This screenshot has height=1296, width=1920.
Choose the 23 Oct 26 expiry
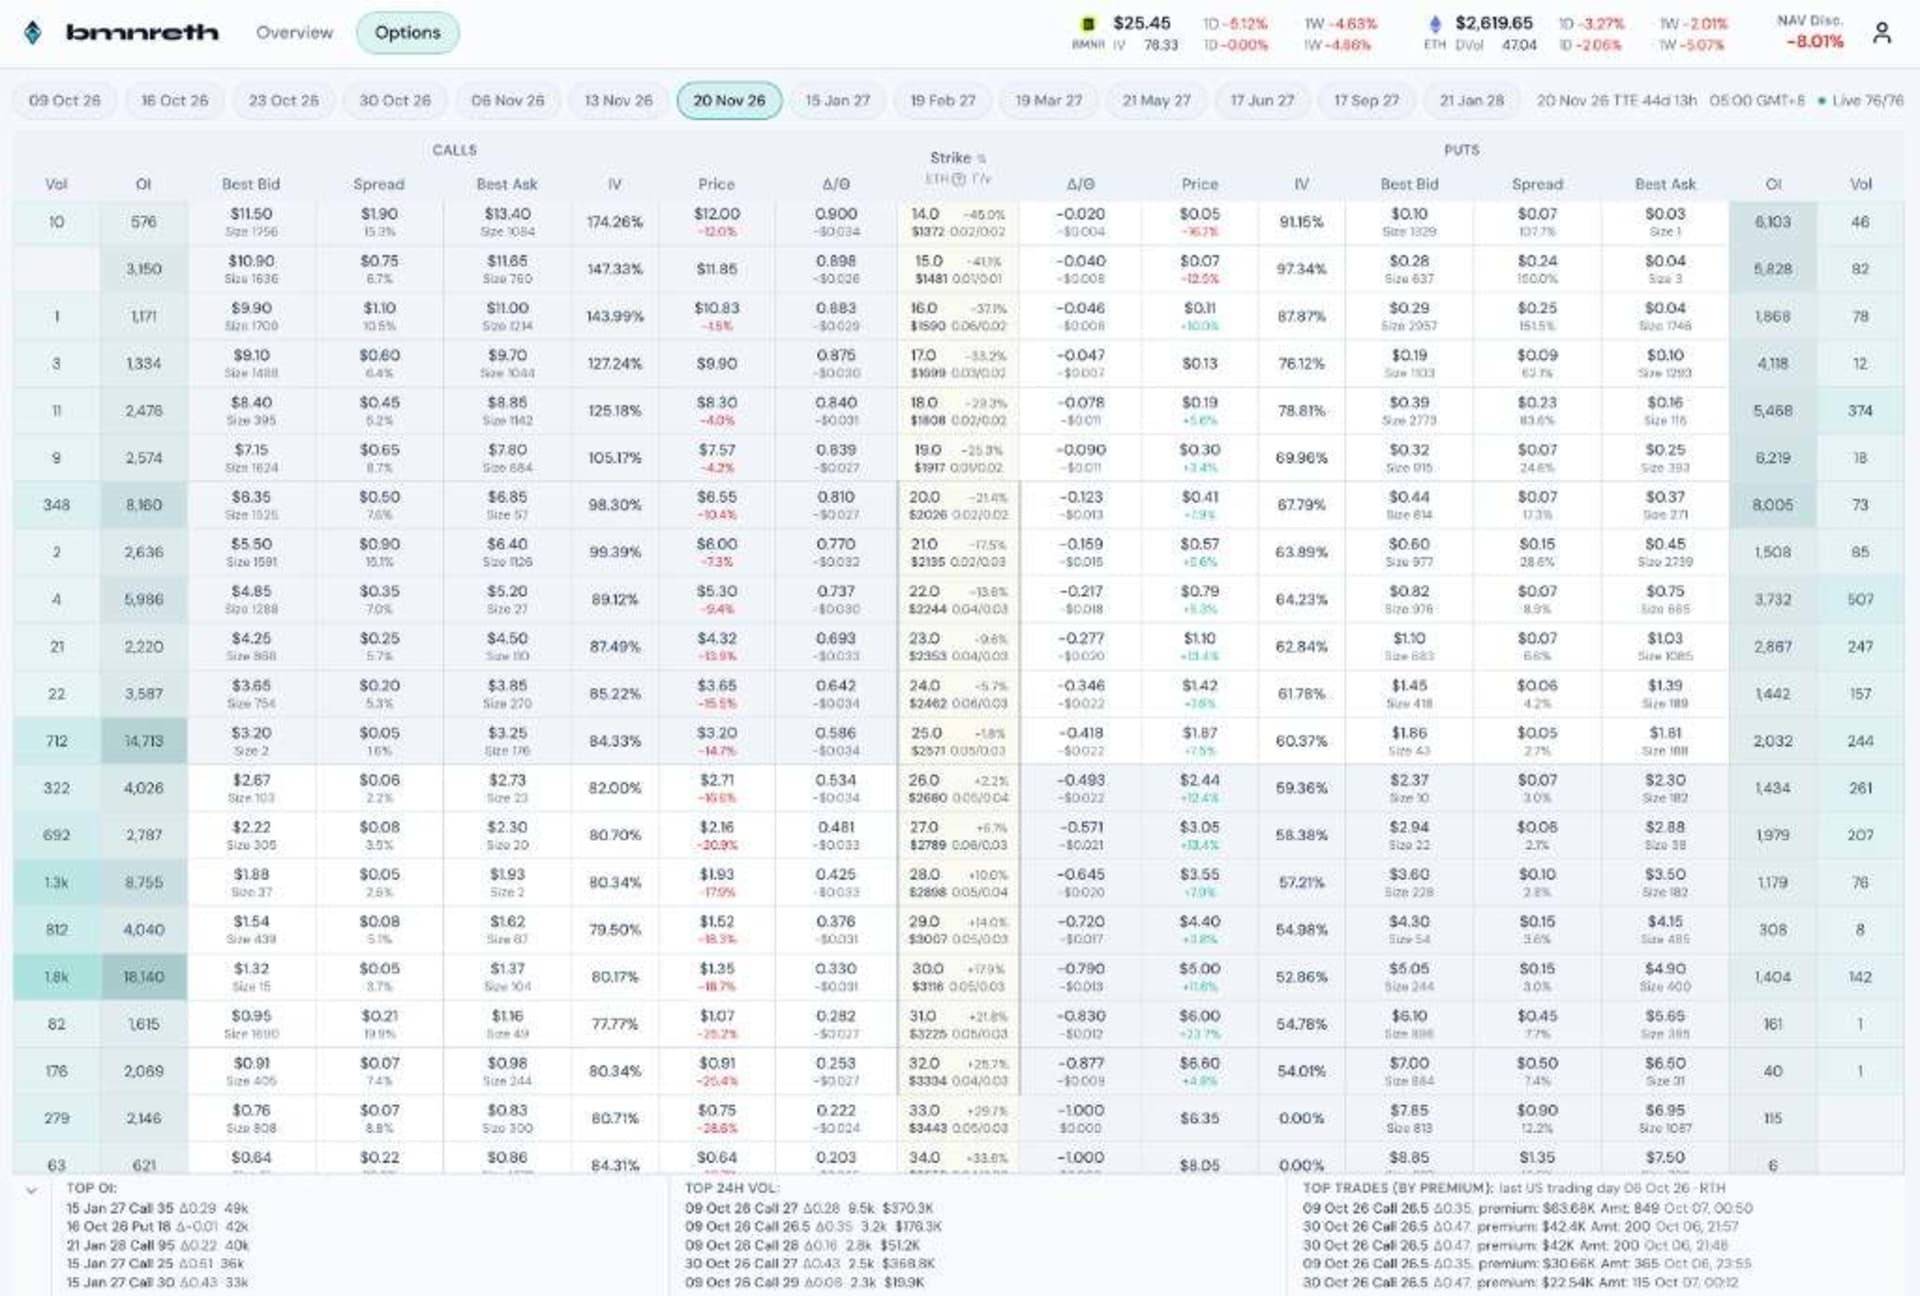click(x=284, y=100)
